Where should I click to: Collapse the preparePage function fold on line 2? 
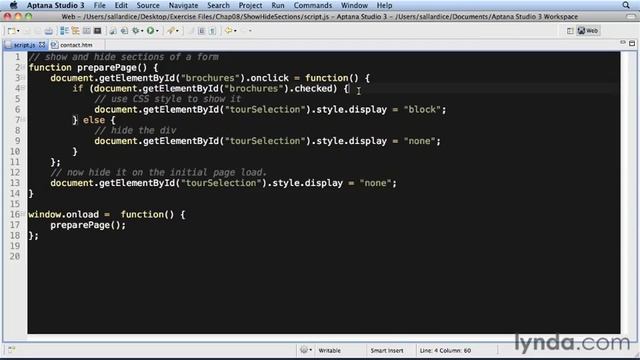coord(23,67)
